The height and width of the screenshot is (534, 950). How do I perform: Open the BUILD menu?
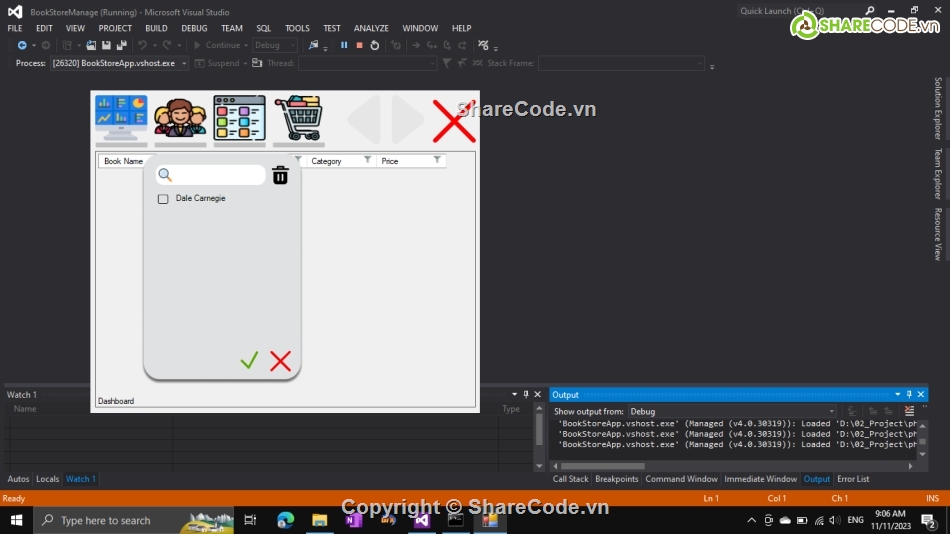[156, 28]
